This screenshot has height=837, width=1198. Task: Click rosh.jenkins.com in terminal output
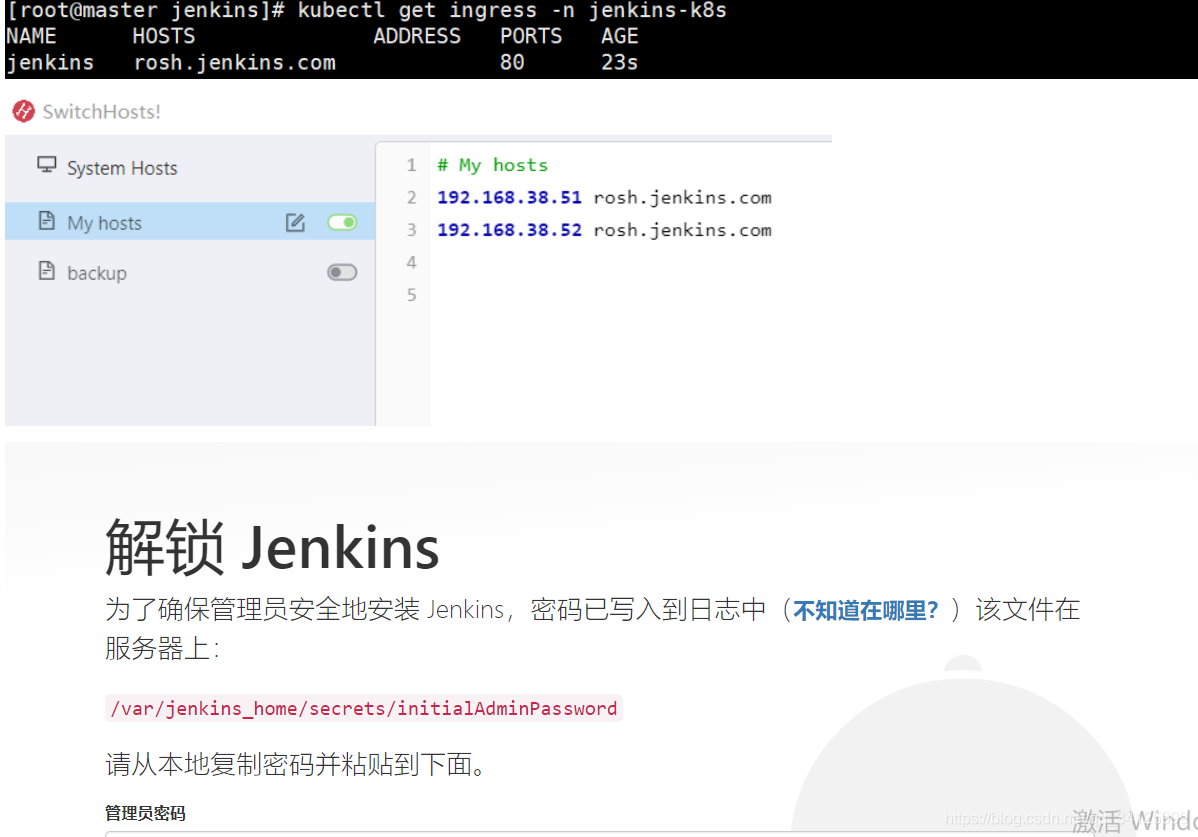[235, 63]
